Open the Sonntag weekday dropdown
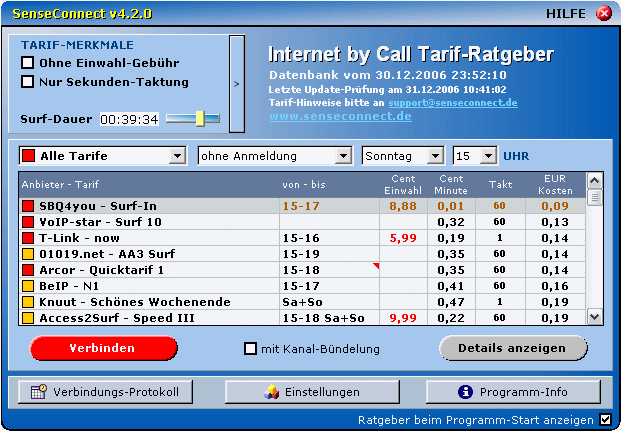This screenshot has width=621, height=431. [435, 156]
